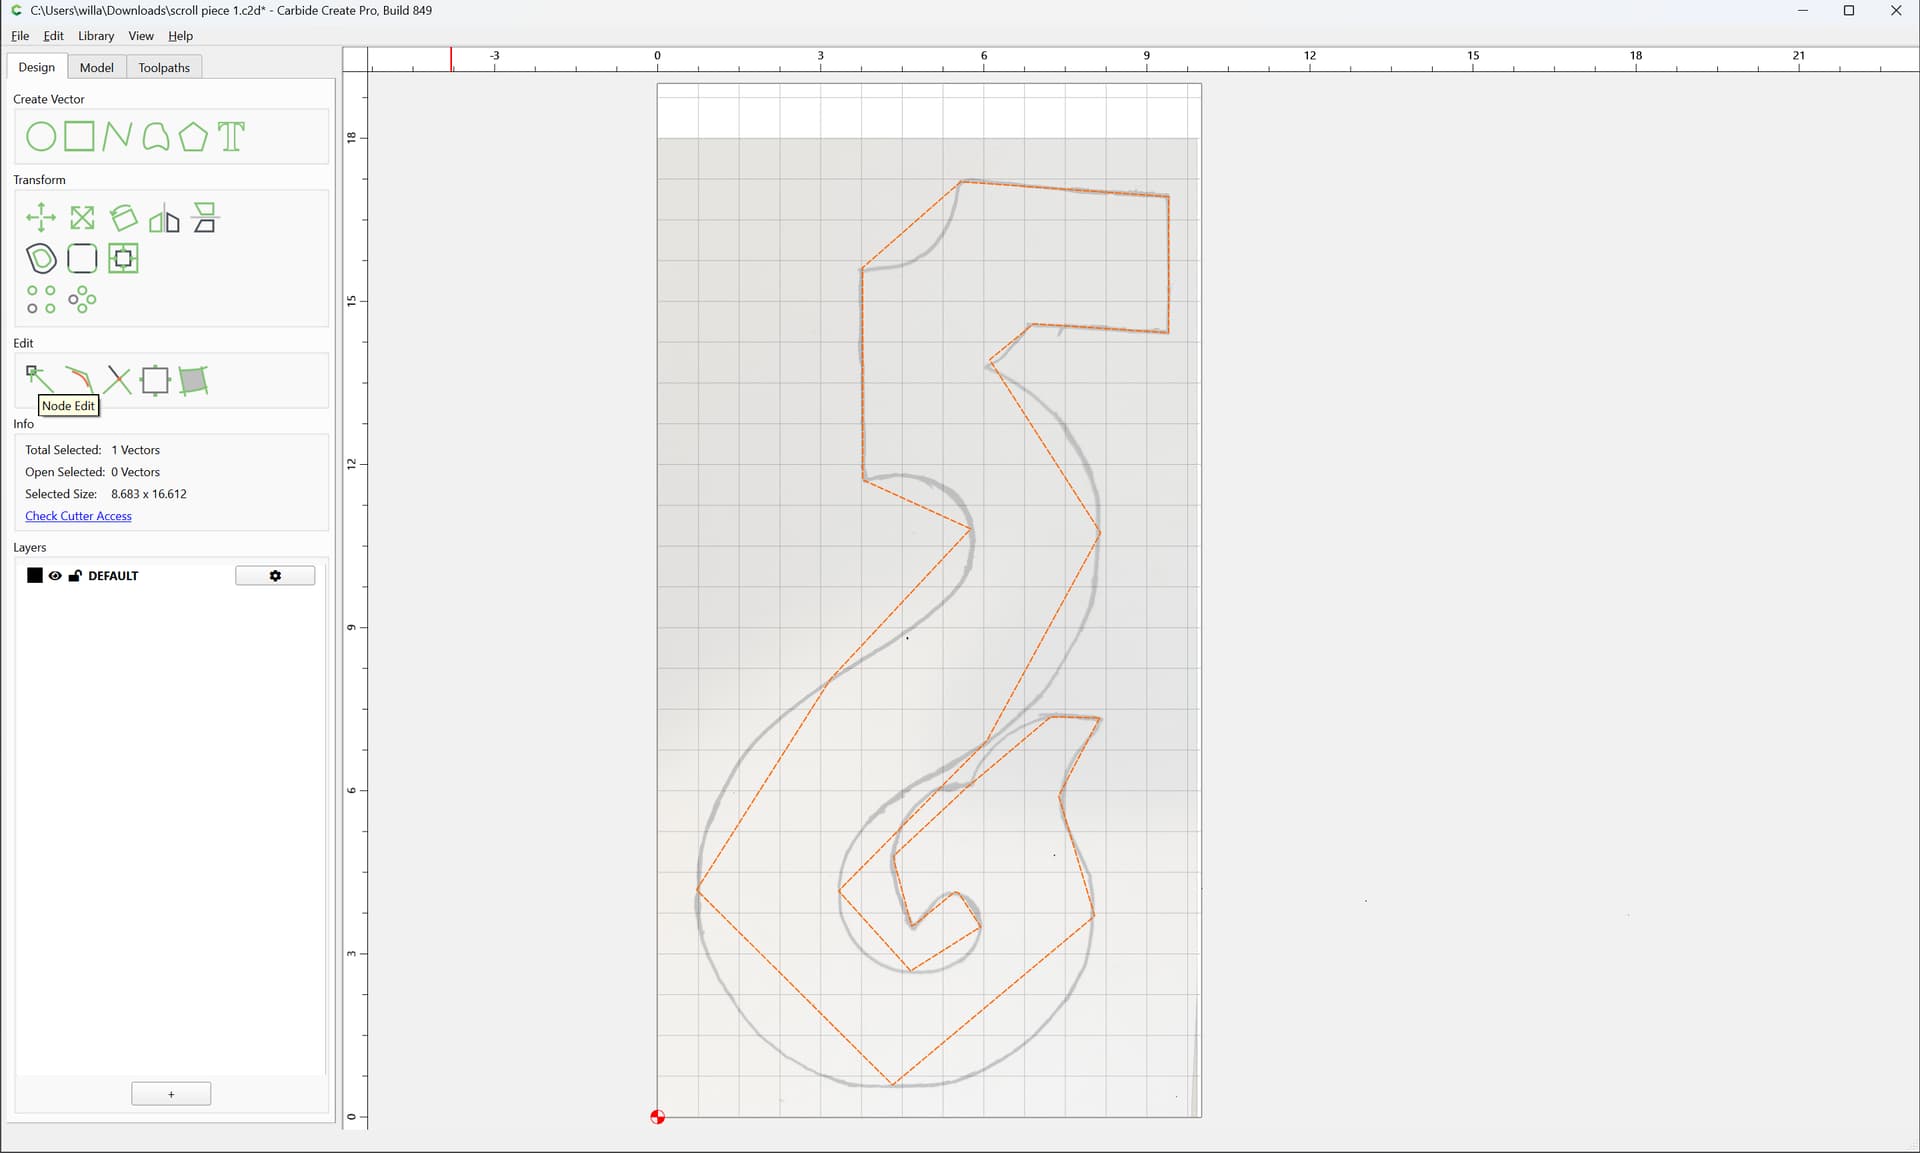This screenshot has height=1153, width=1920.
Task: Open the File menu
Action: point(20,36)
